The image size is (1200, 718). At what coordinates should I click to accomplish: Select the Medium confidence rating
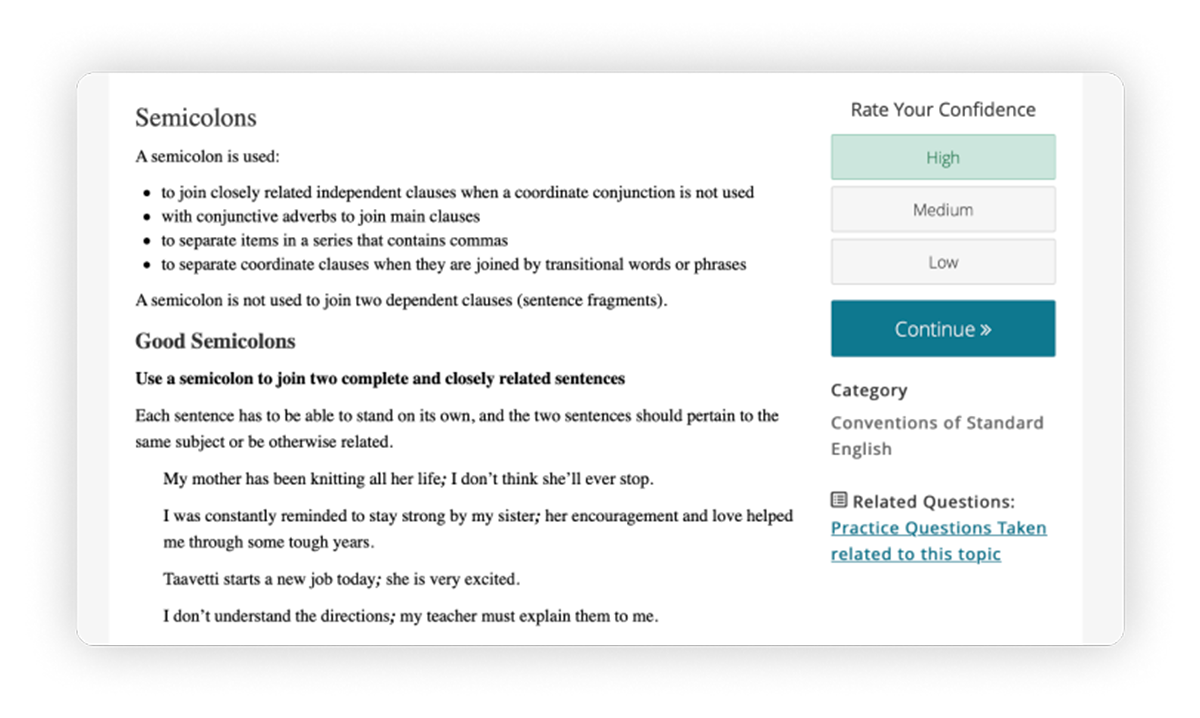(942, 209)
